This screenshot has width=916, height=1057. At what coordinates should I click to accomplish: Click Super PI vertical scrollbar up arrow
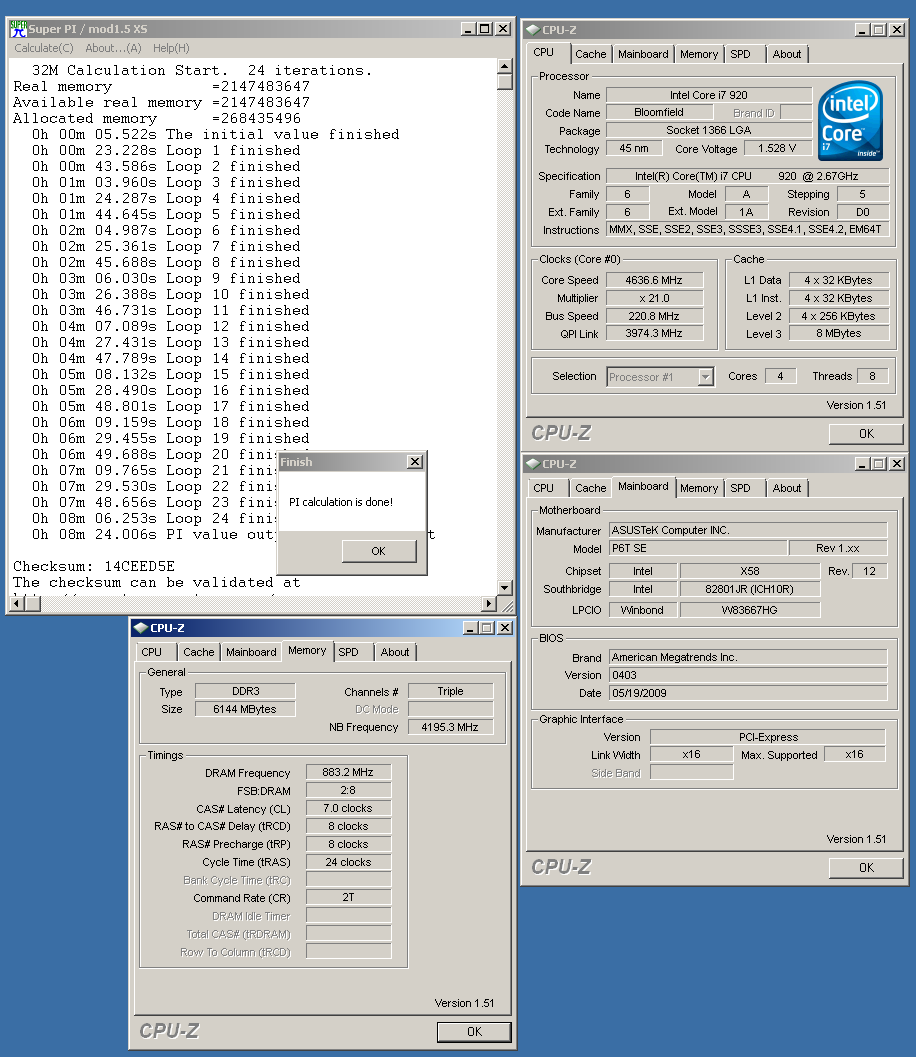(x=504, y=66)
